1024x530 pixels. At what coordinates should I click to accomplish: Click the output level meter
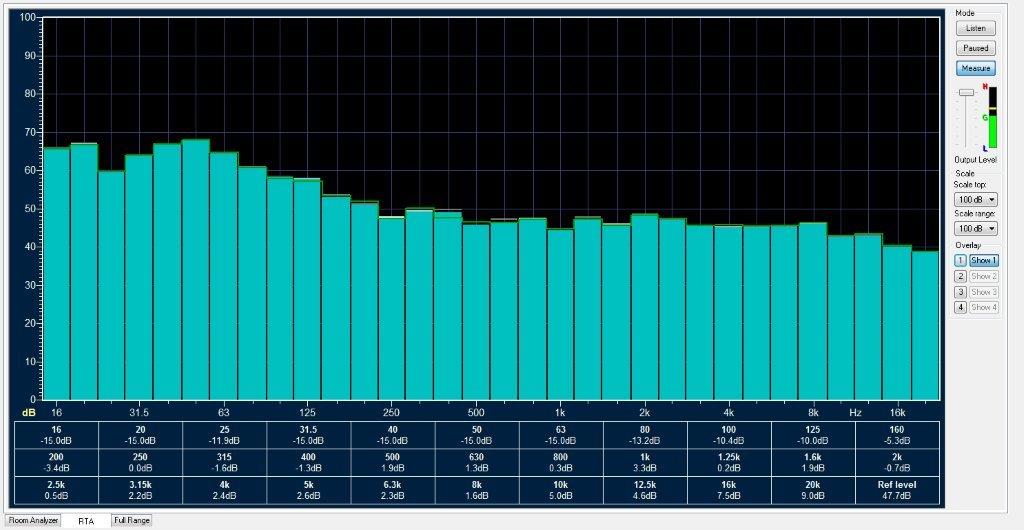pos(992,118)
